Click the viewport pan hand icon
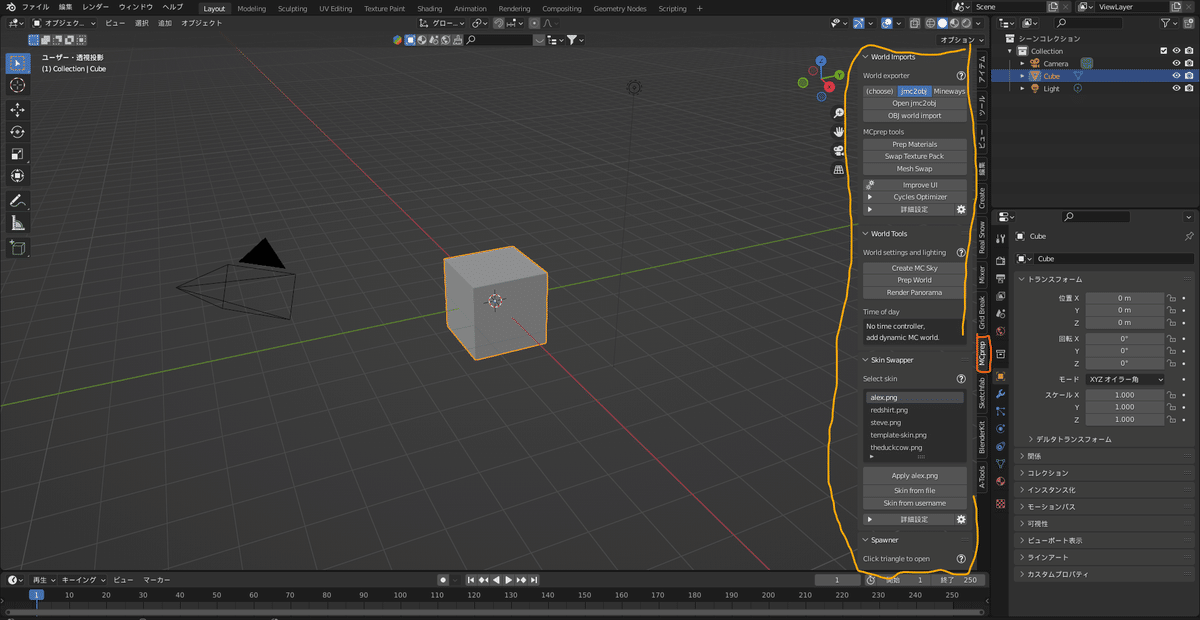Image resolution: width=1200 pixels, height=620 pixels. point(838,132)
